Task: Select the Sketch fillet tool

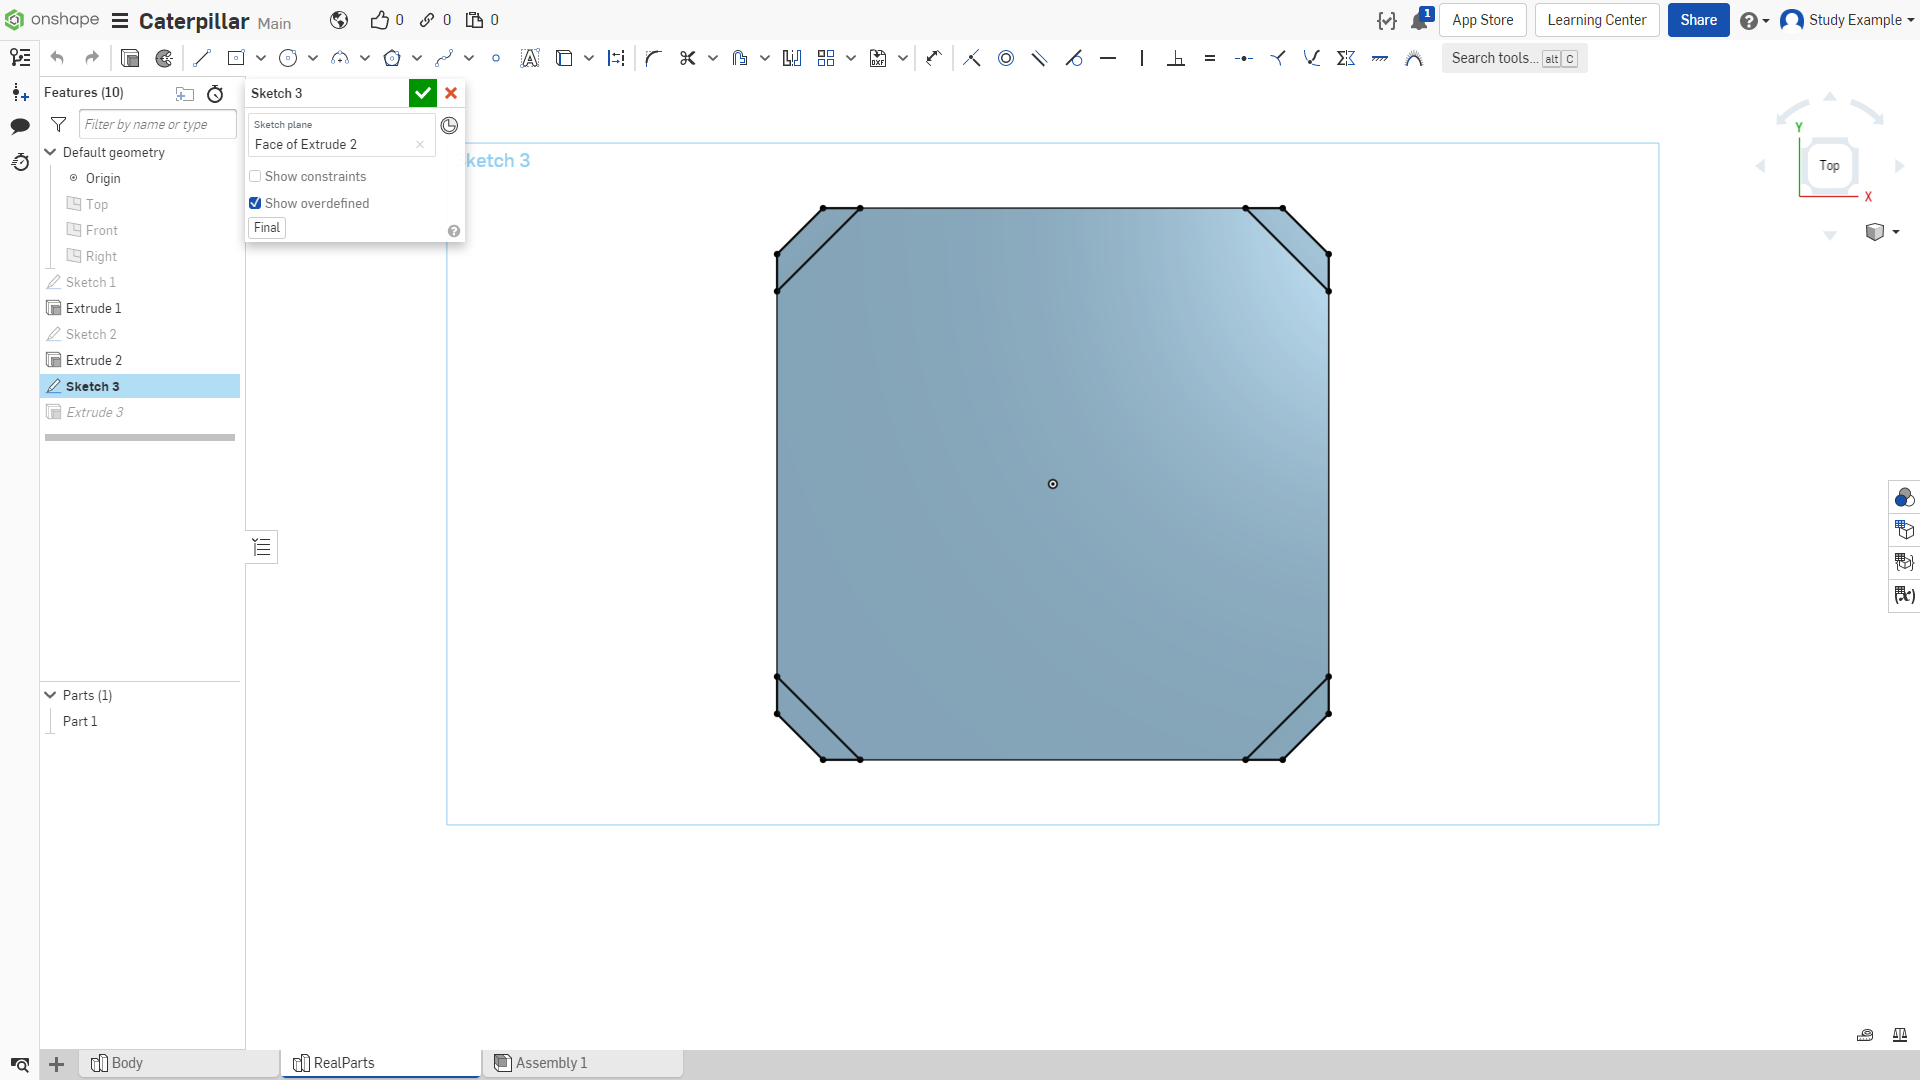Action: tap(653, 58)
